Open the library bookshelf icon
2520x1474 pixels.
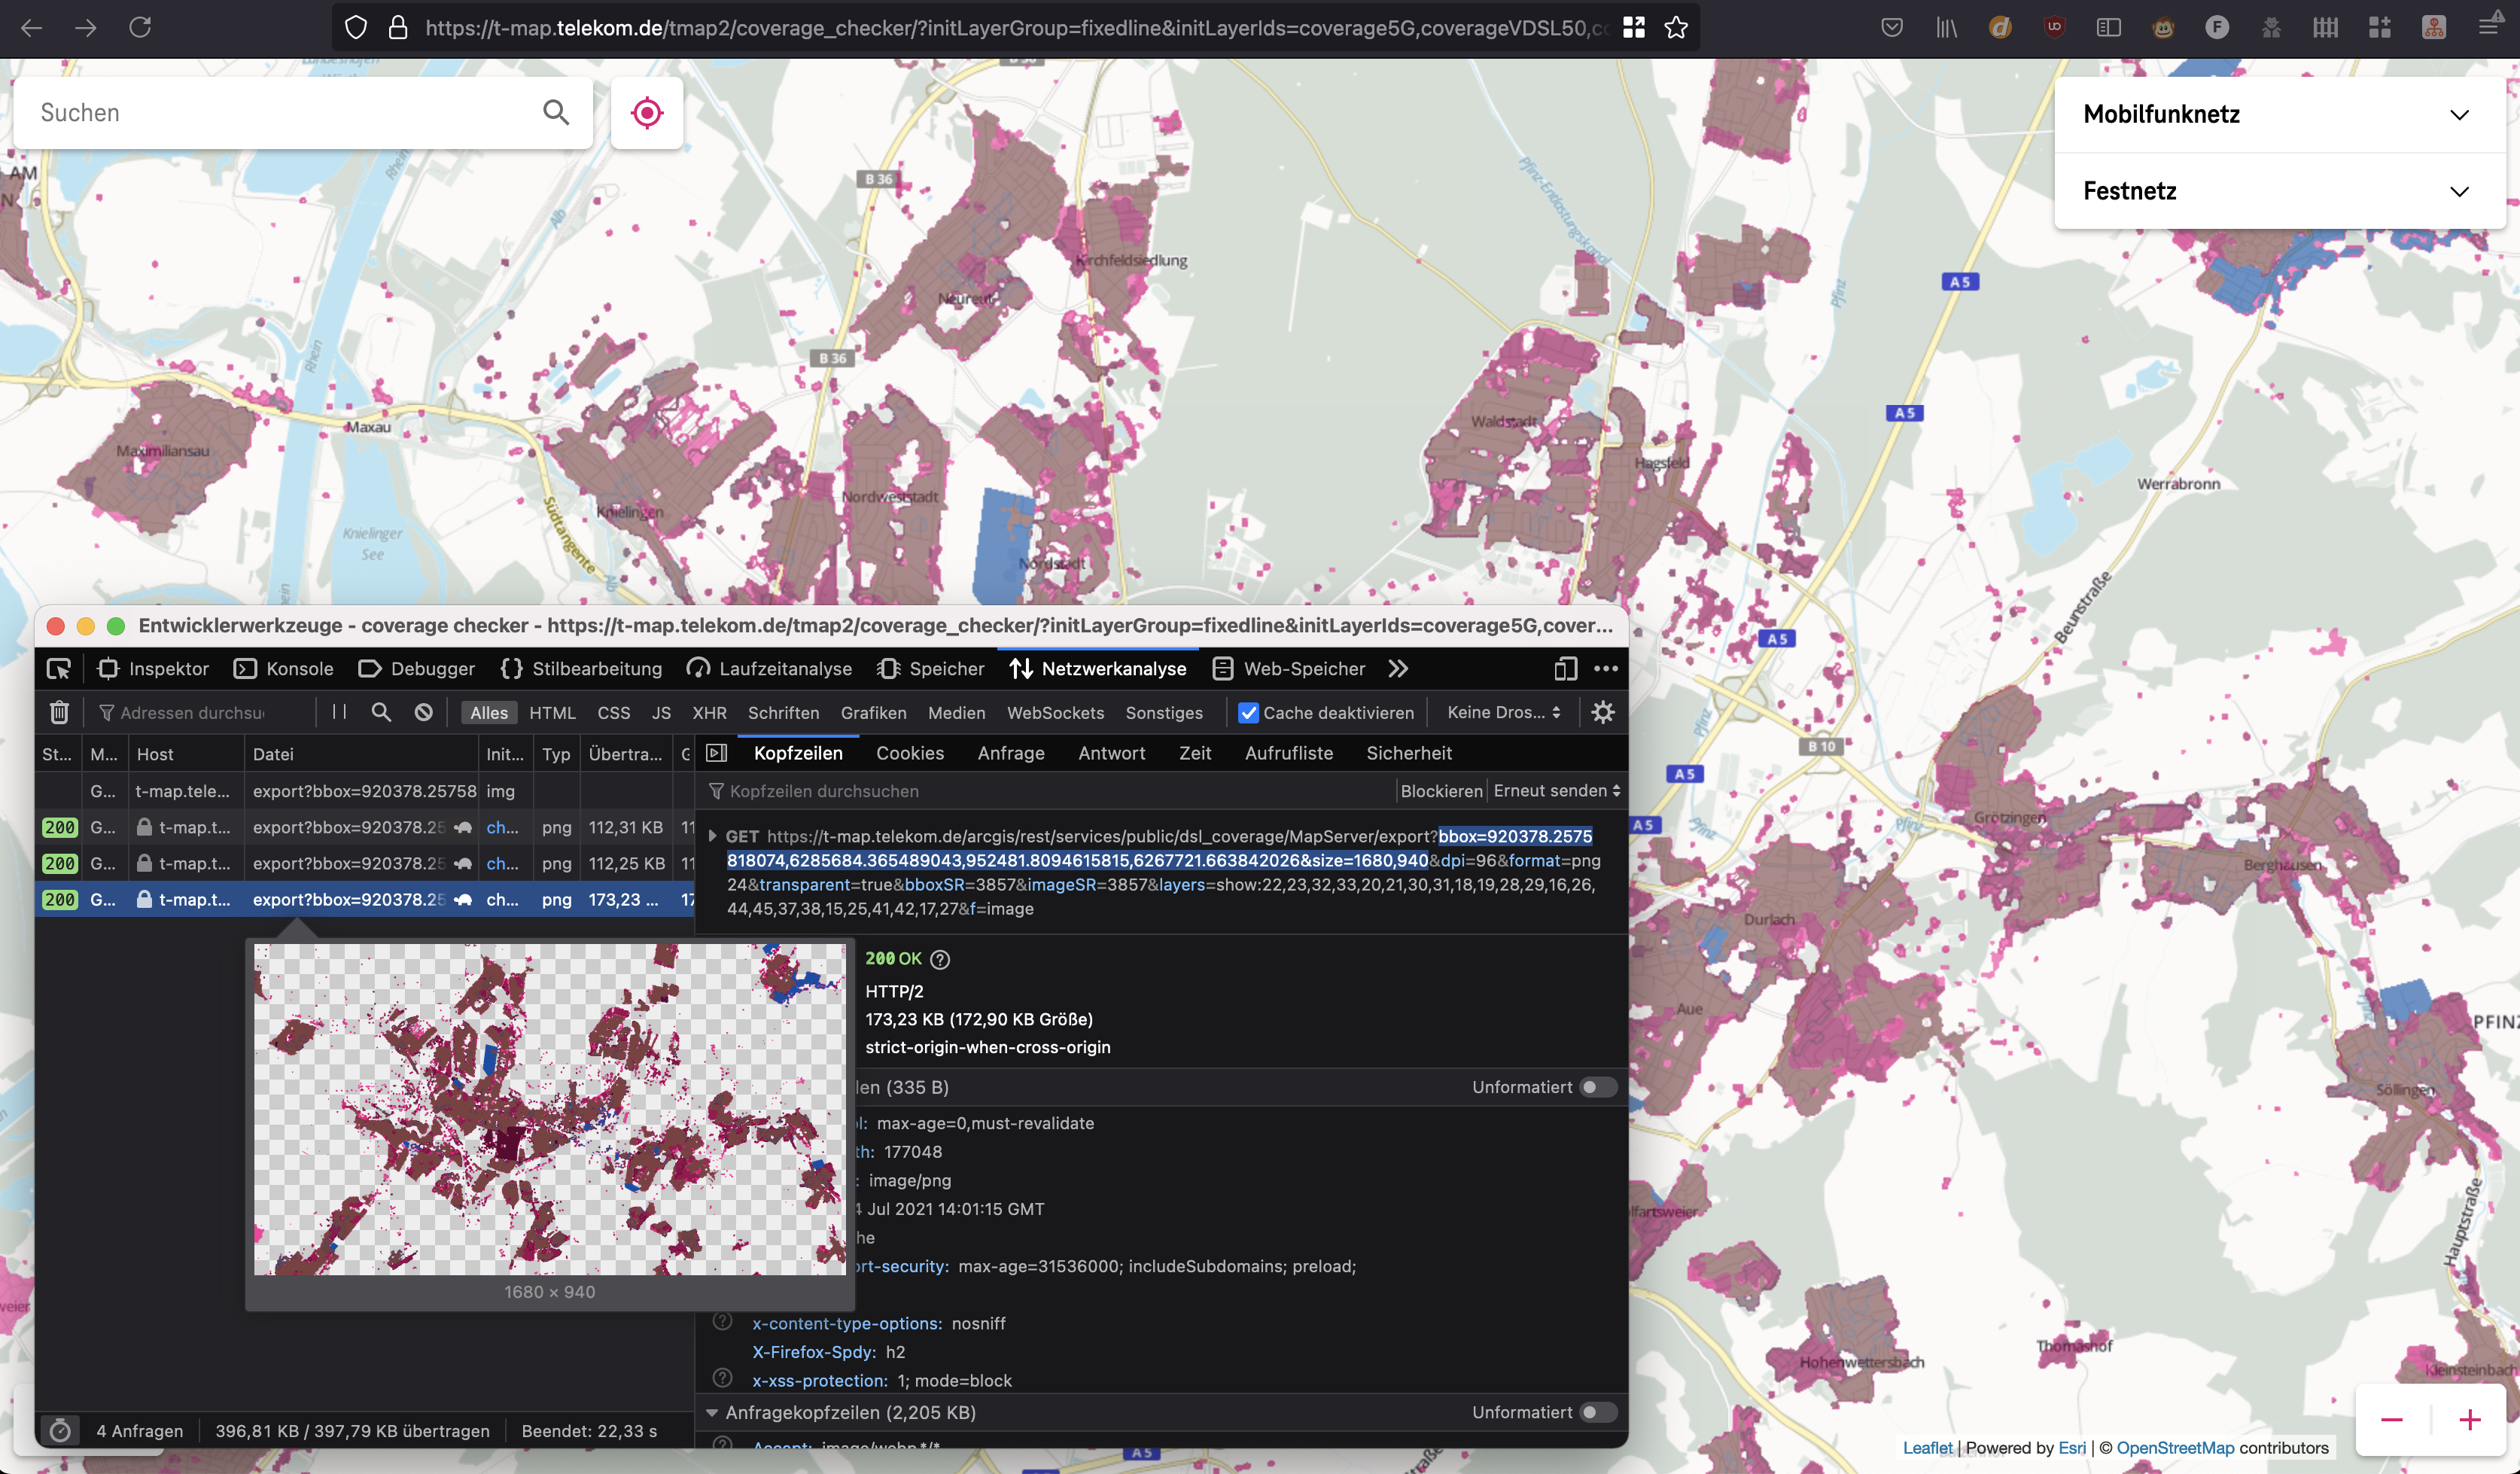1946,28
